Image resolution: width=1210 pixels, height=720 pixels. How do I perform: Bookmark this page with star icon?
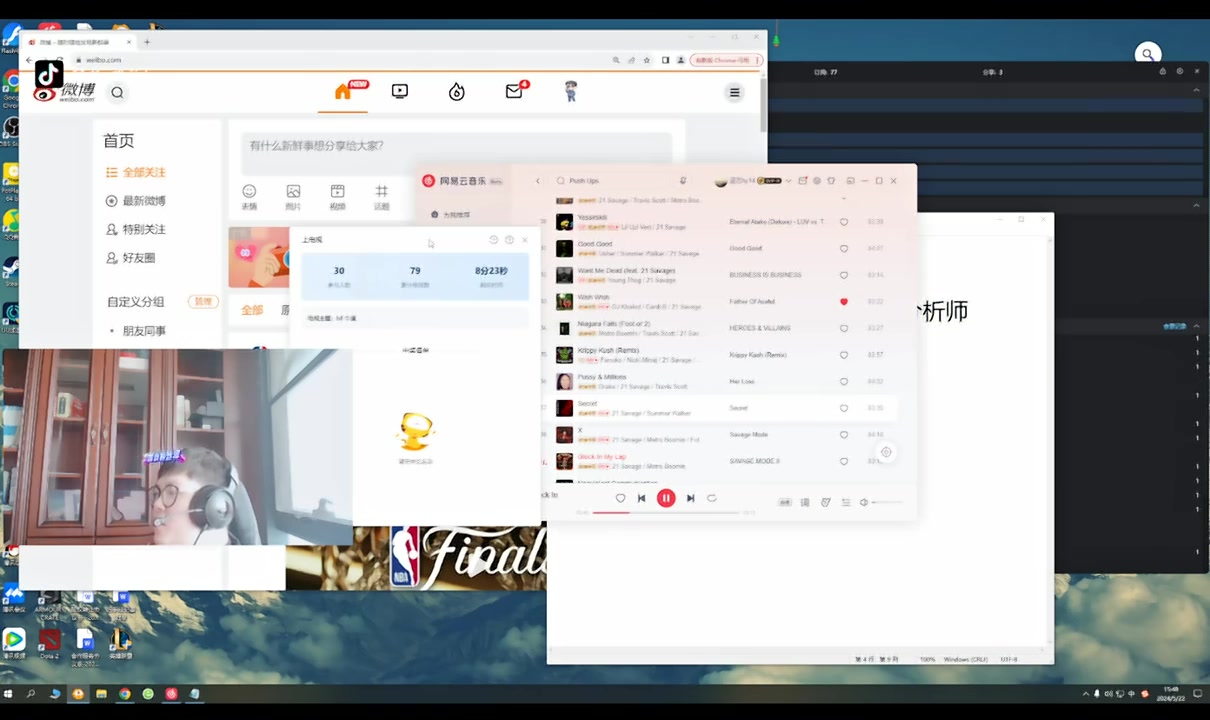(x=647, y=60)
